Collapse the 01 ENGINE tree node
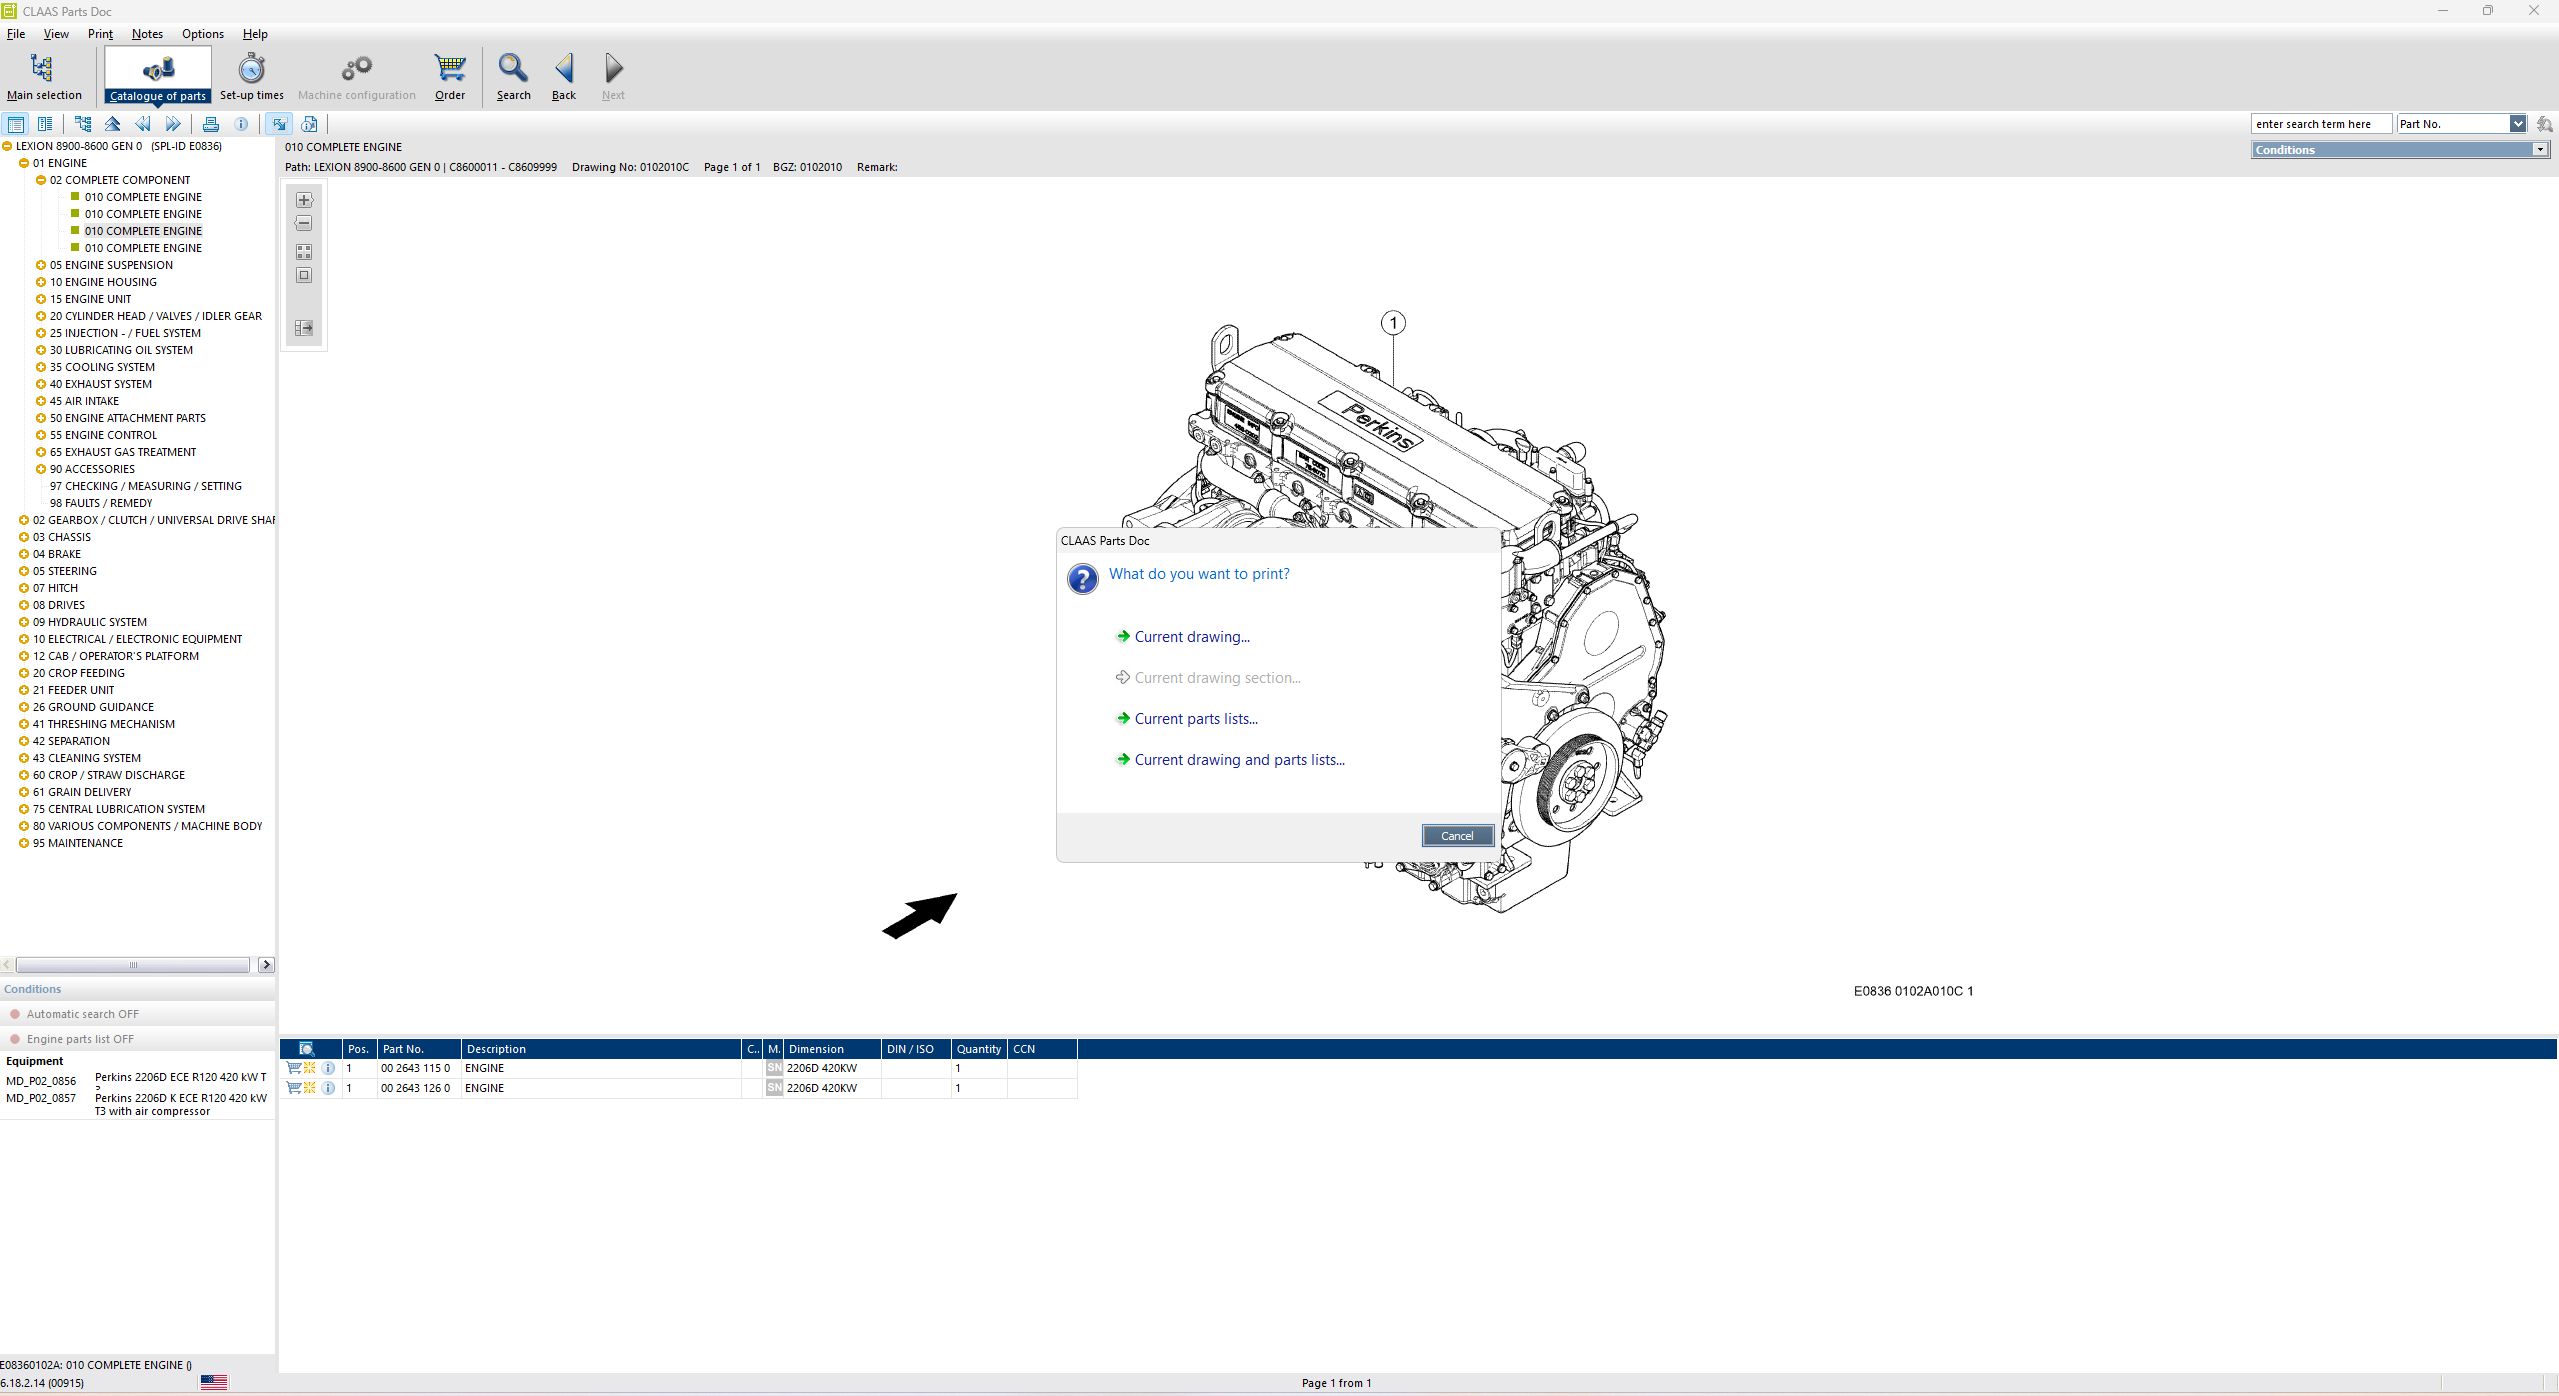2559x1396 pixels. [24, 163]
